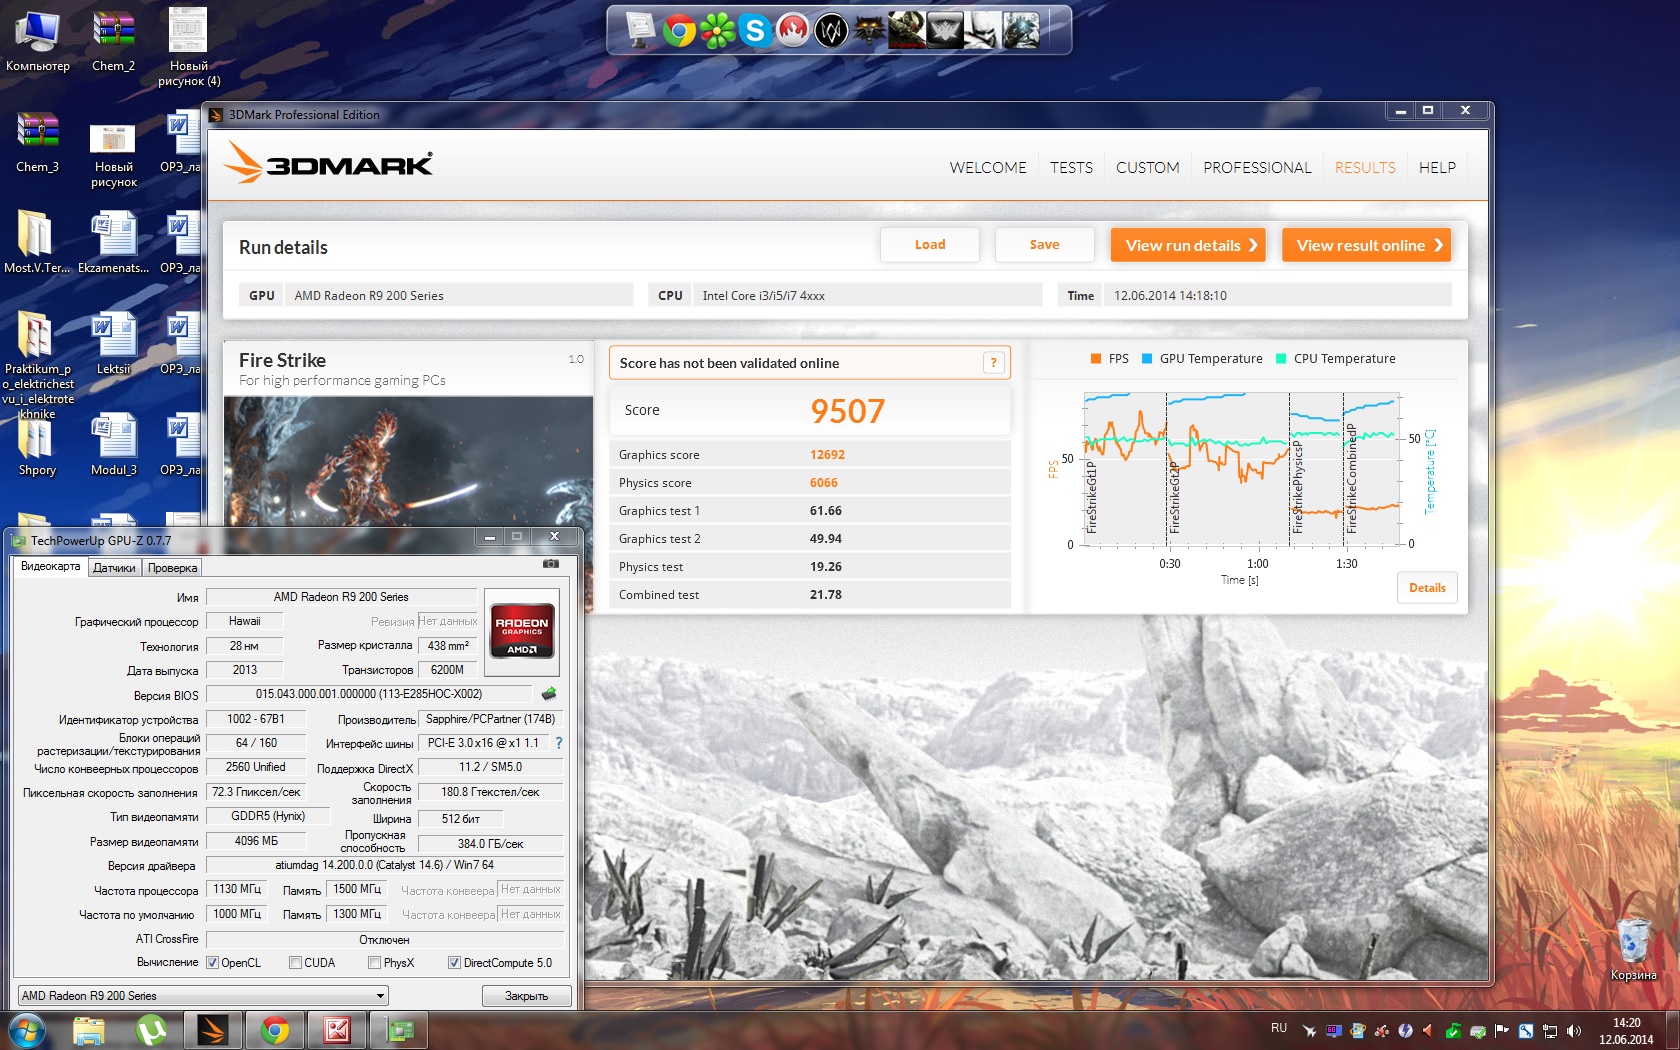Click the bus interface question mark in GPU-Z
Screen dimensions: 1680x1050
[559, 743]
